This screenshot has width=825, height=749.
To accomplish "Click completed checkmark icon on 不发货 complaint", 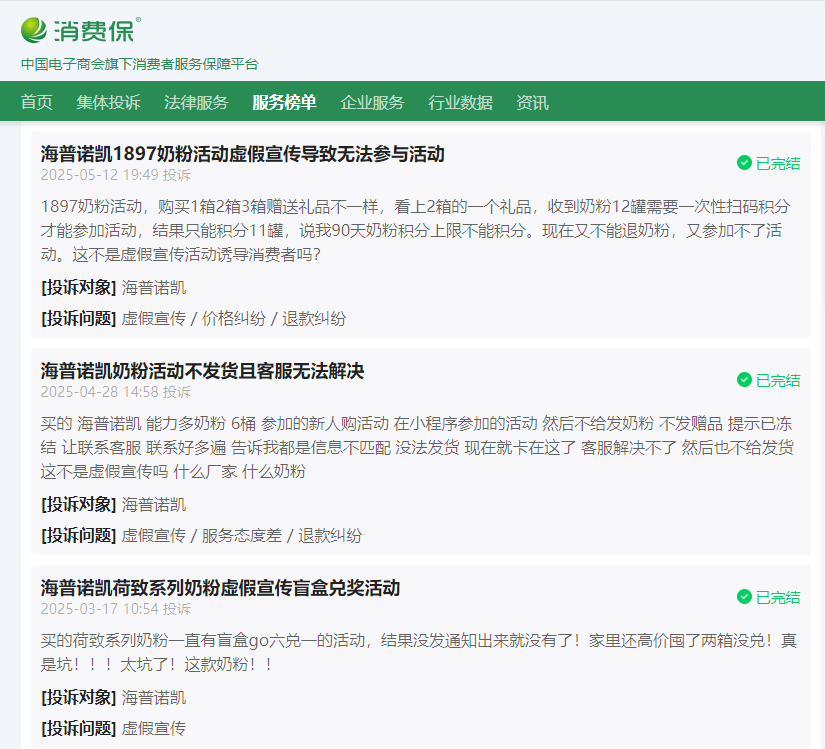I will (744, 380).
